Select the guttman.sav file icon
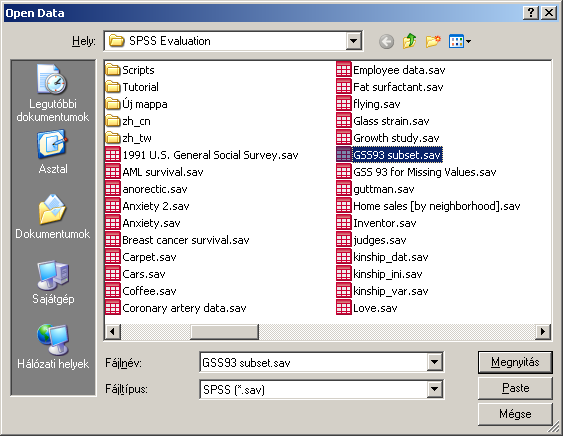This screenshot has height=436, width=563. [344, 189]
